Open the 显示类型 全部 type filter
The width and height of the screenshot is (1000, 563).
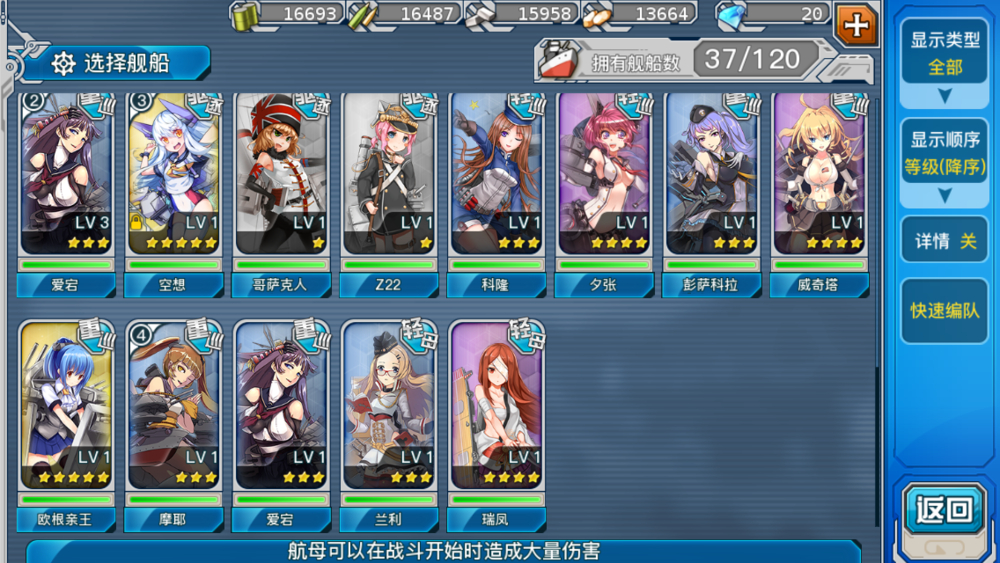coord(945,53)
